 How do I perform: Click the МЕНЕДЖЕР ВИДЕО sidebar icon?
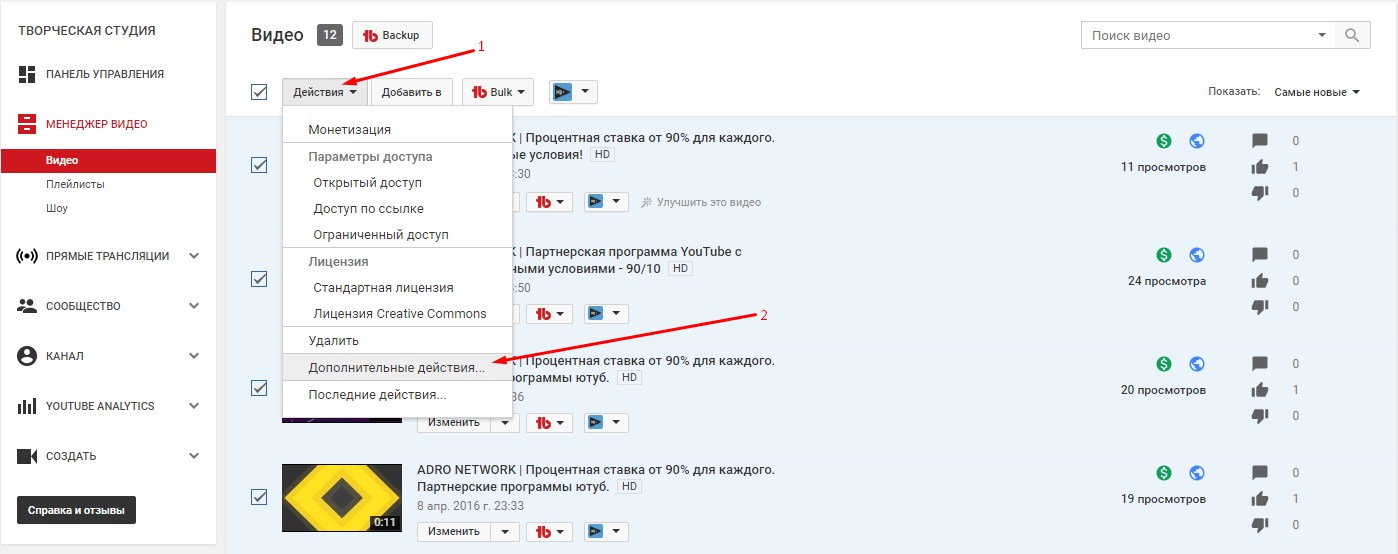pos(27,124)
